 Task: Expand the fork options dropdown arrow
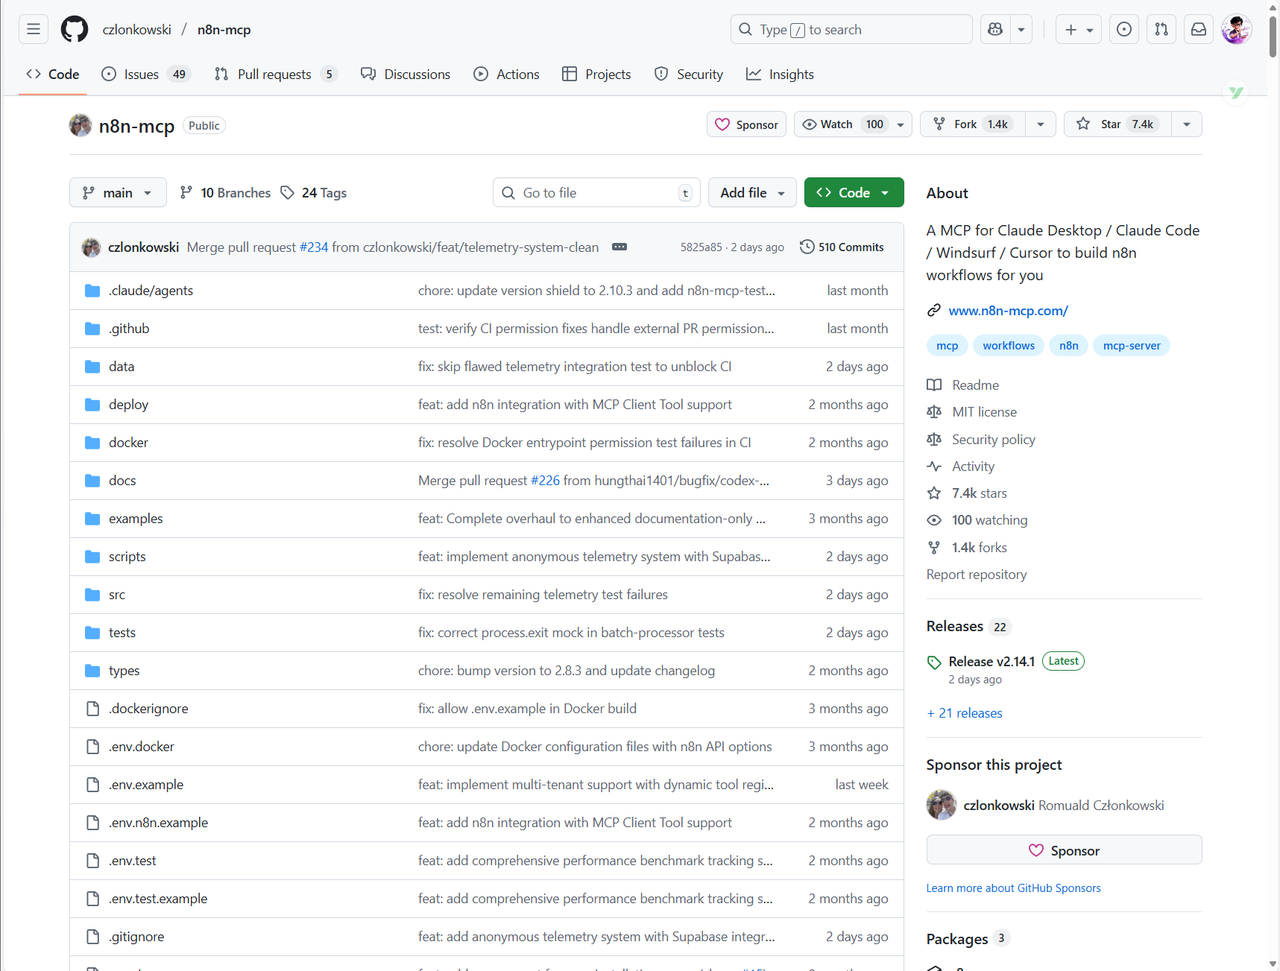(1040, 124)
